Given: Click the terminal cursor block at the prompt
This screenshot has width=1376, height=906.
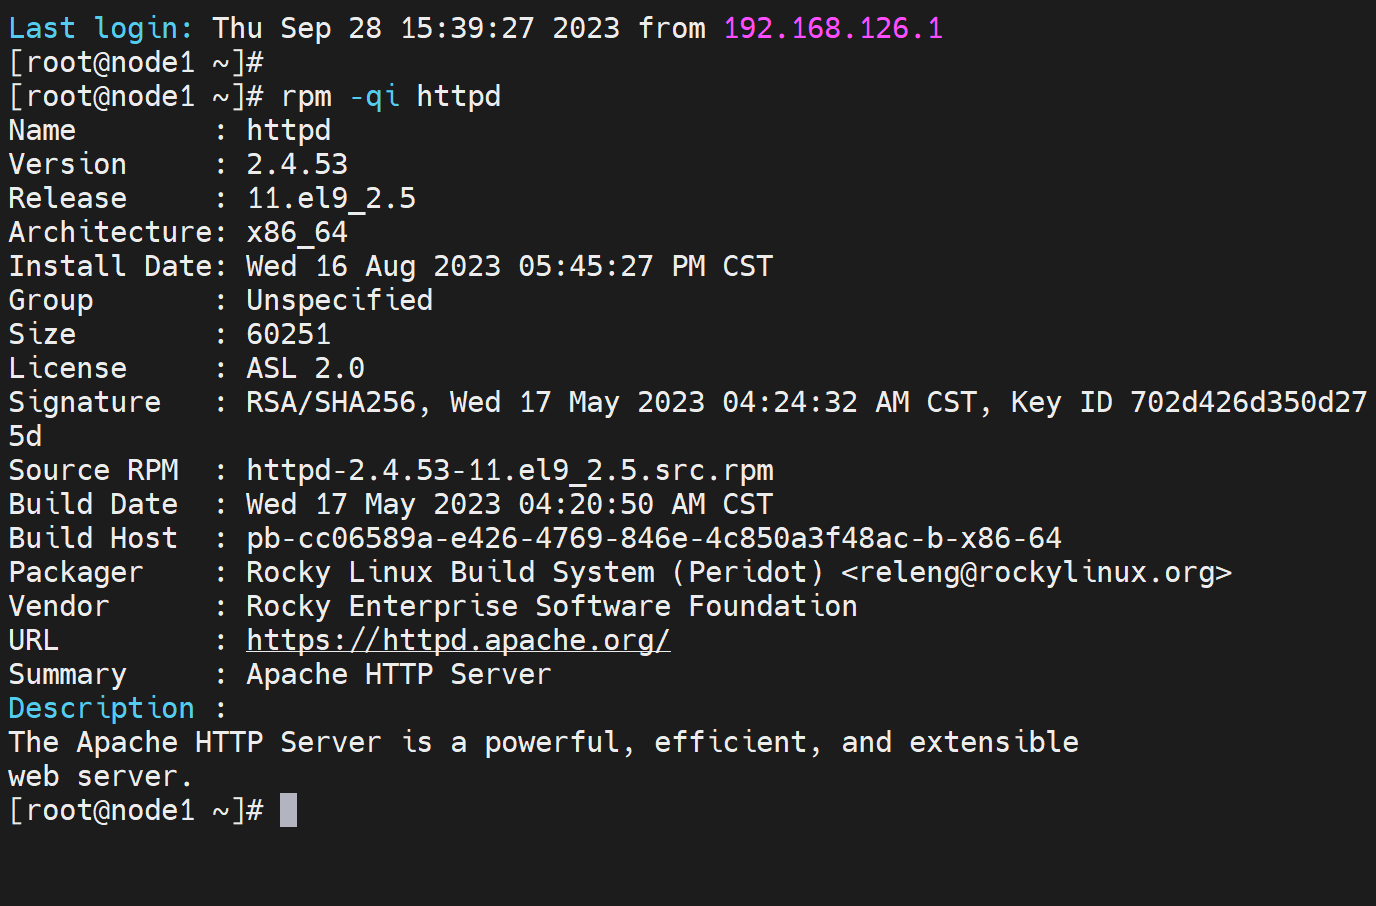Looking at the screenshot, I should (288, 810).
